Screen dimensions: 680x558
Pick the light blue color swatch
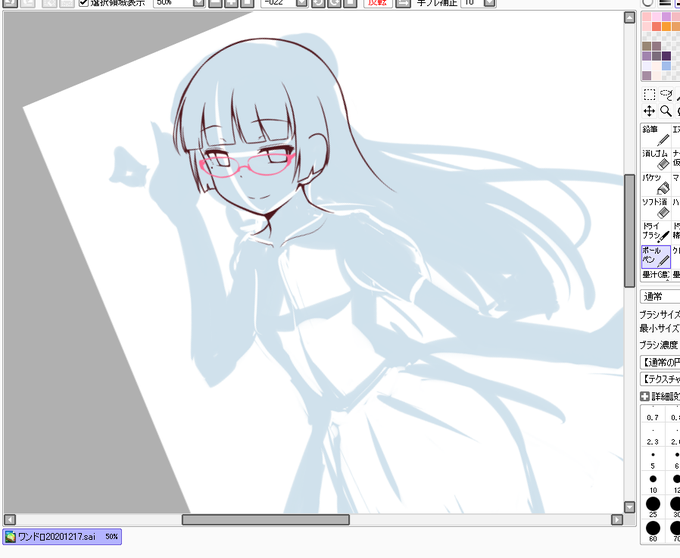click(x=666, y=66)
